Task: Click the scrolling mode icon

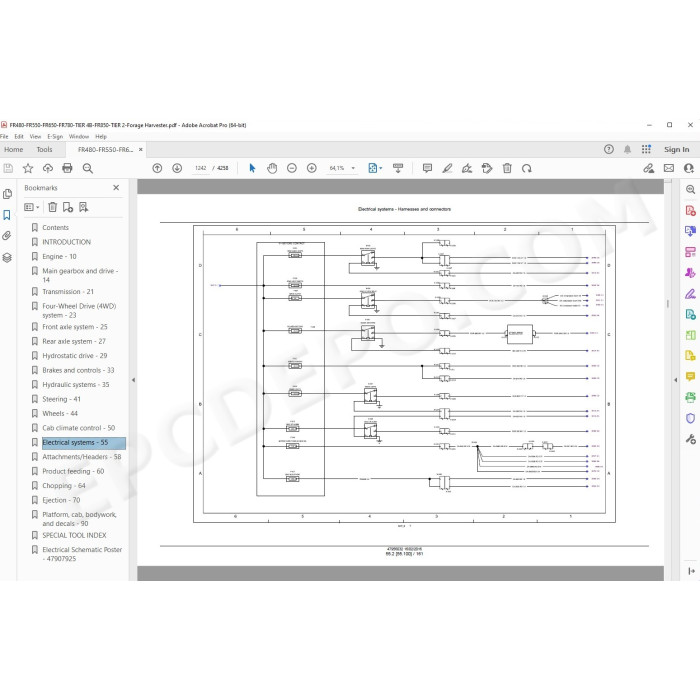Action: point(398,168)
